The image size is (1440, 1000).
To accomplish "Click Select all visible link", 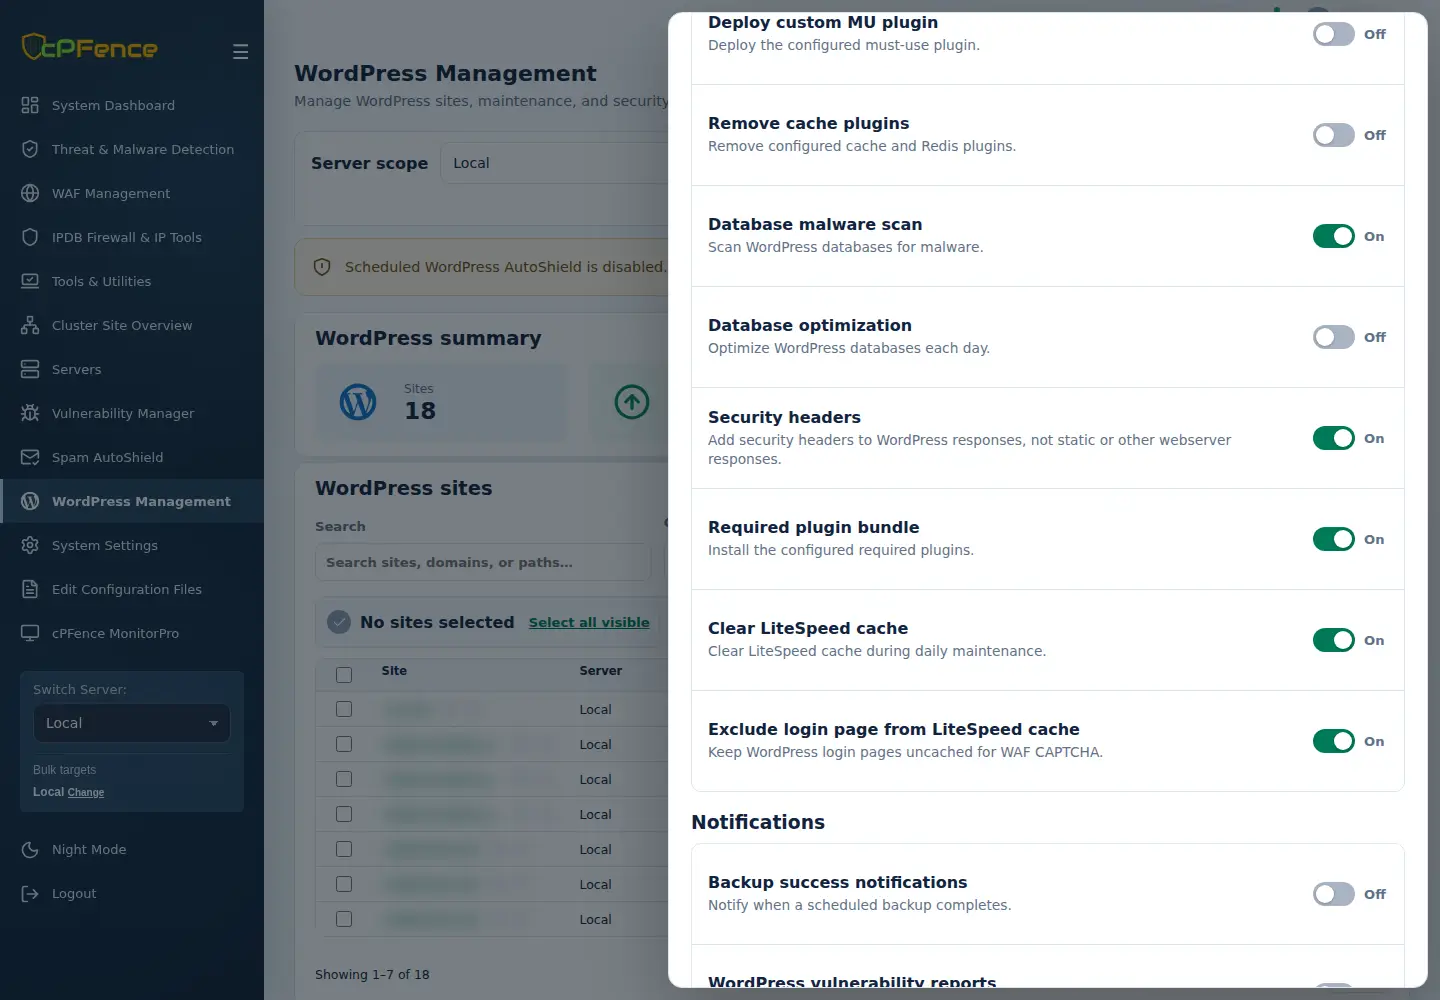I will click(x=589, y=622).
